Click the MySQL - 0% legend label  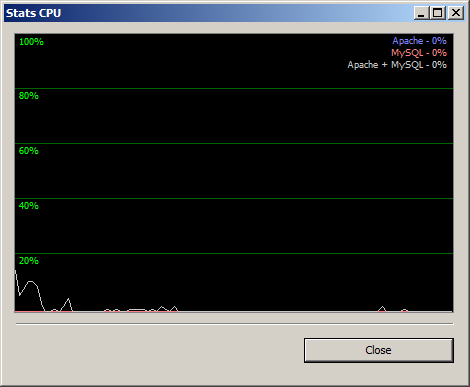click(419, 53)
